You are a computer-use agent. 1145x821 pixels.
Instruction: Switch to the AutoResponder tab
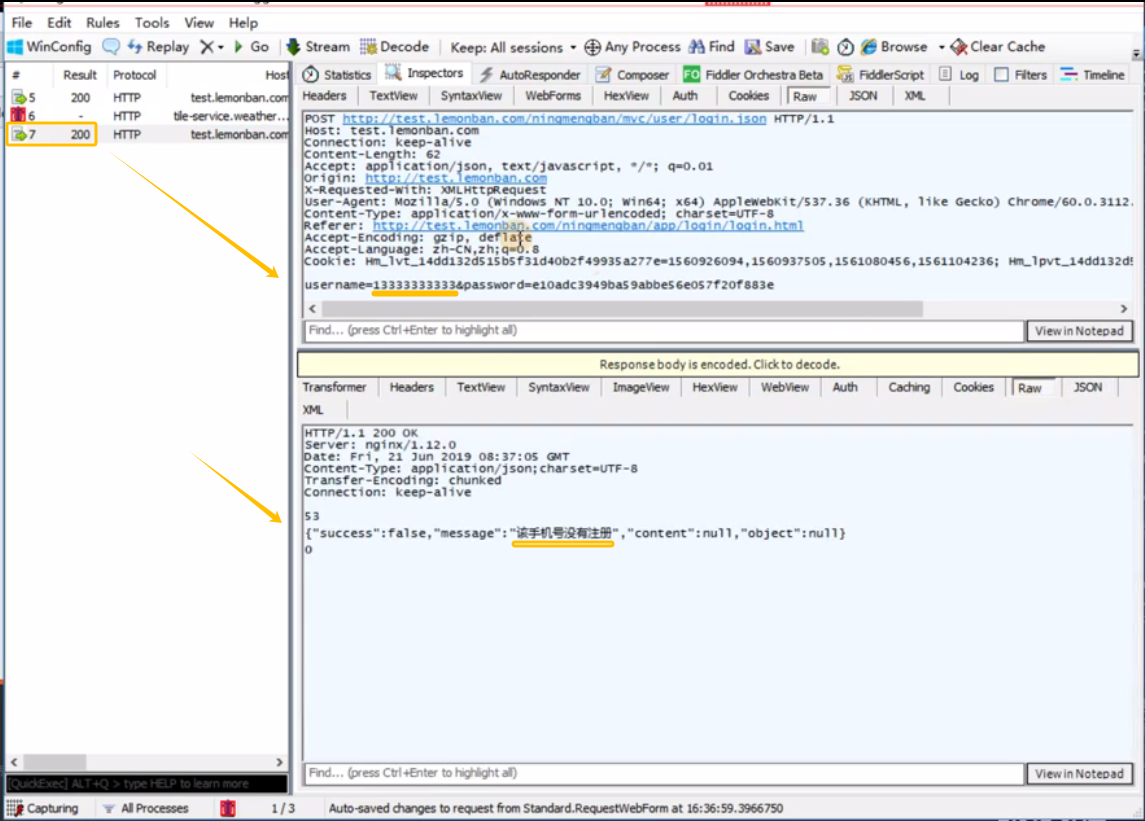pyautogui.click(x=530, y=75)
